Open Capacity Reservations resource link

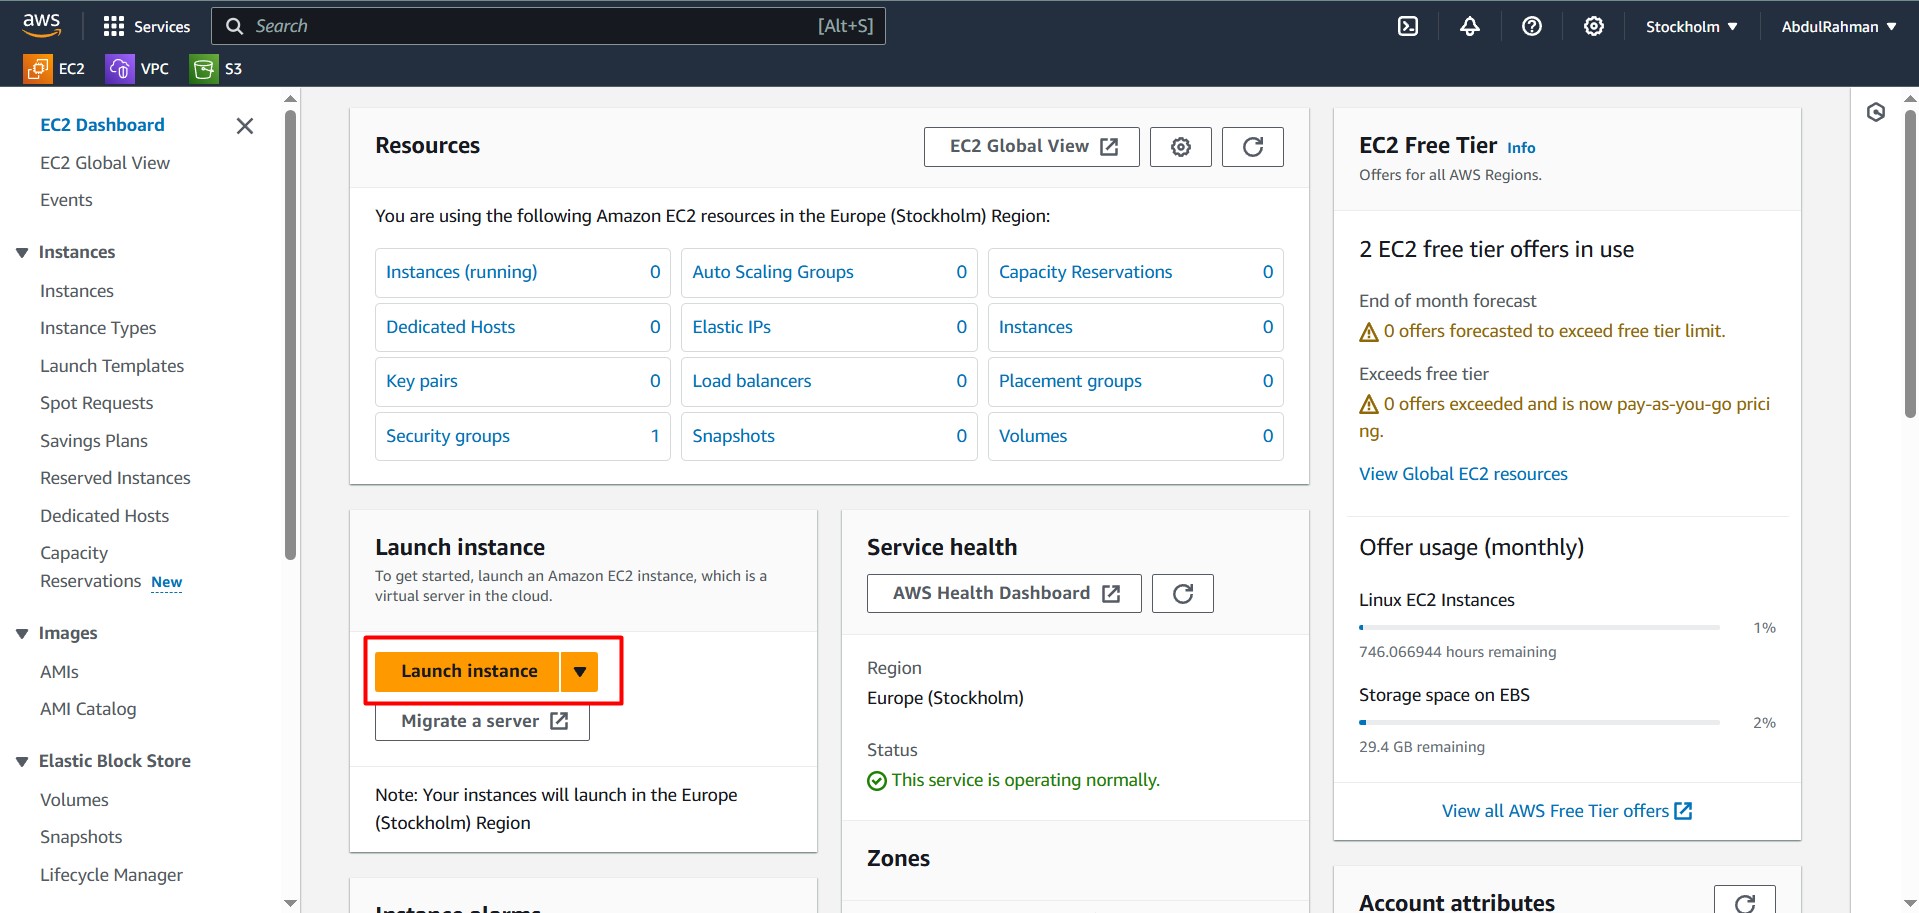click(x=1085, y=272)
